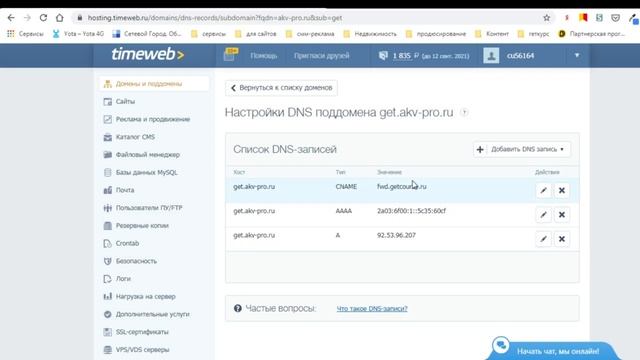This screenshot has width=640, height=360.
Task: Open Пригласи друзей in header
Action: point(322,56)
